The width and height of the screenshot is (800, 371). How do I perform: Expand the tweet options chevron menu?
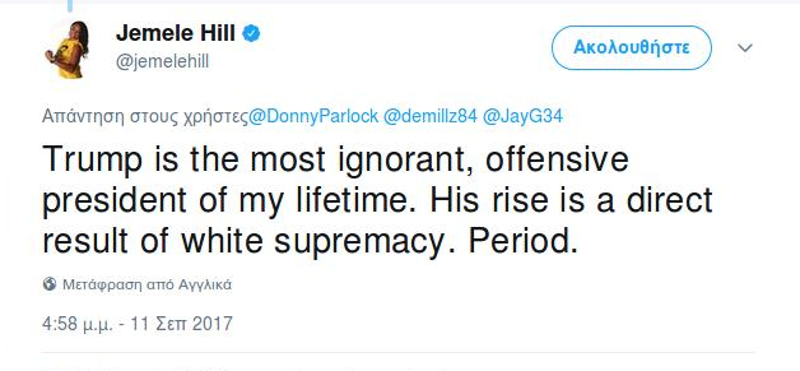pyautogui.click(x=745, y=48)
